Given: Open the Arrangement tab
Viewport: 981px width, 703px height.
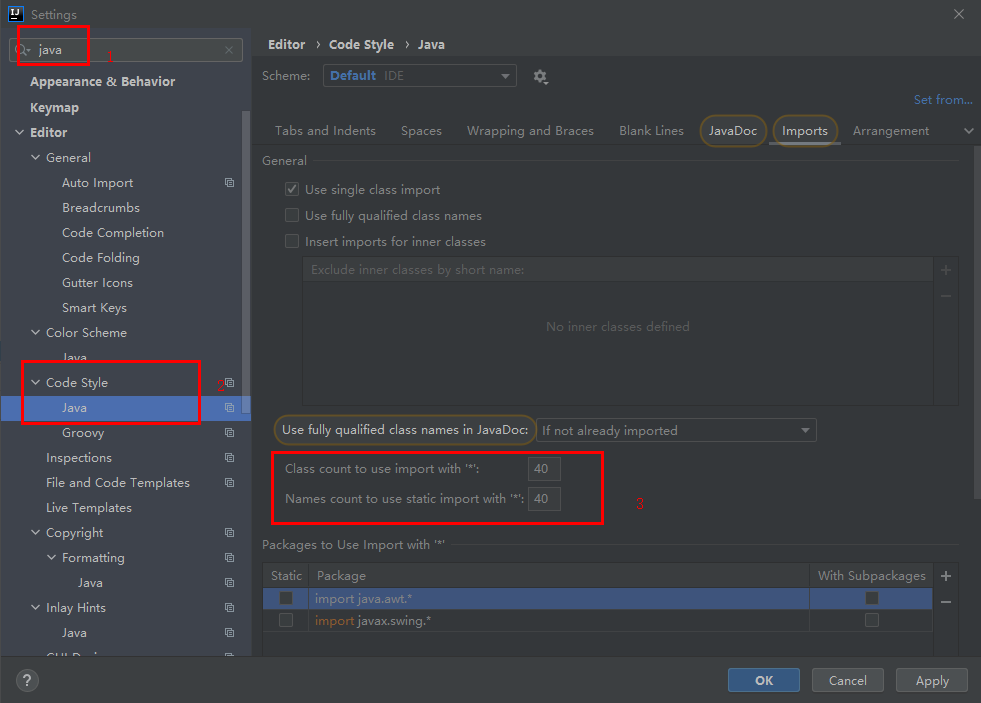Looking at the screenshot, I should coord(891,131).
